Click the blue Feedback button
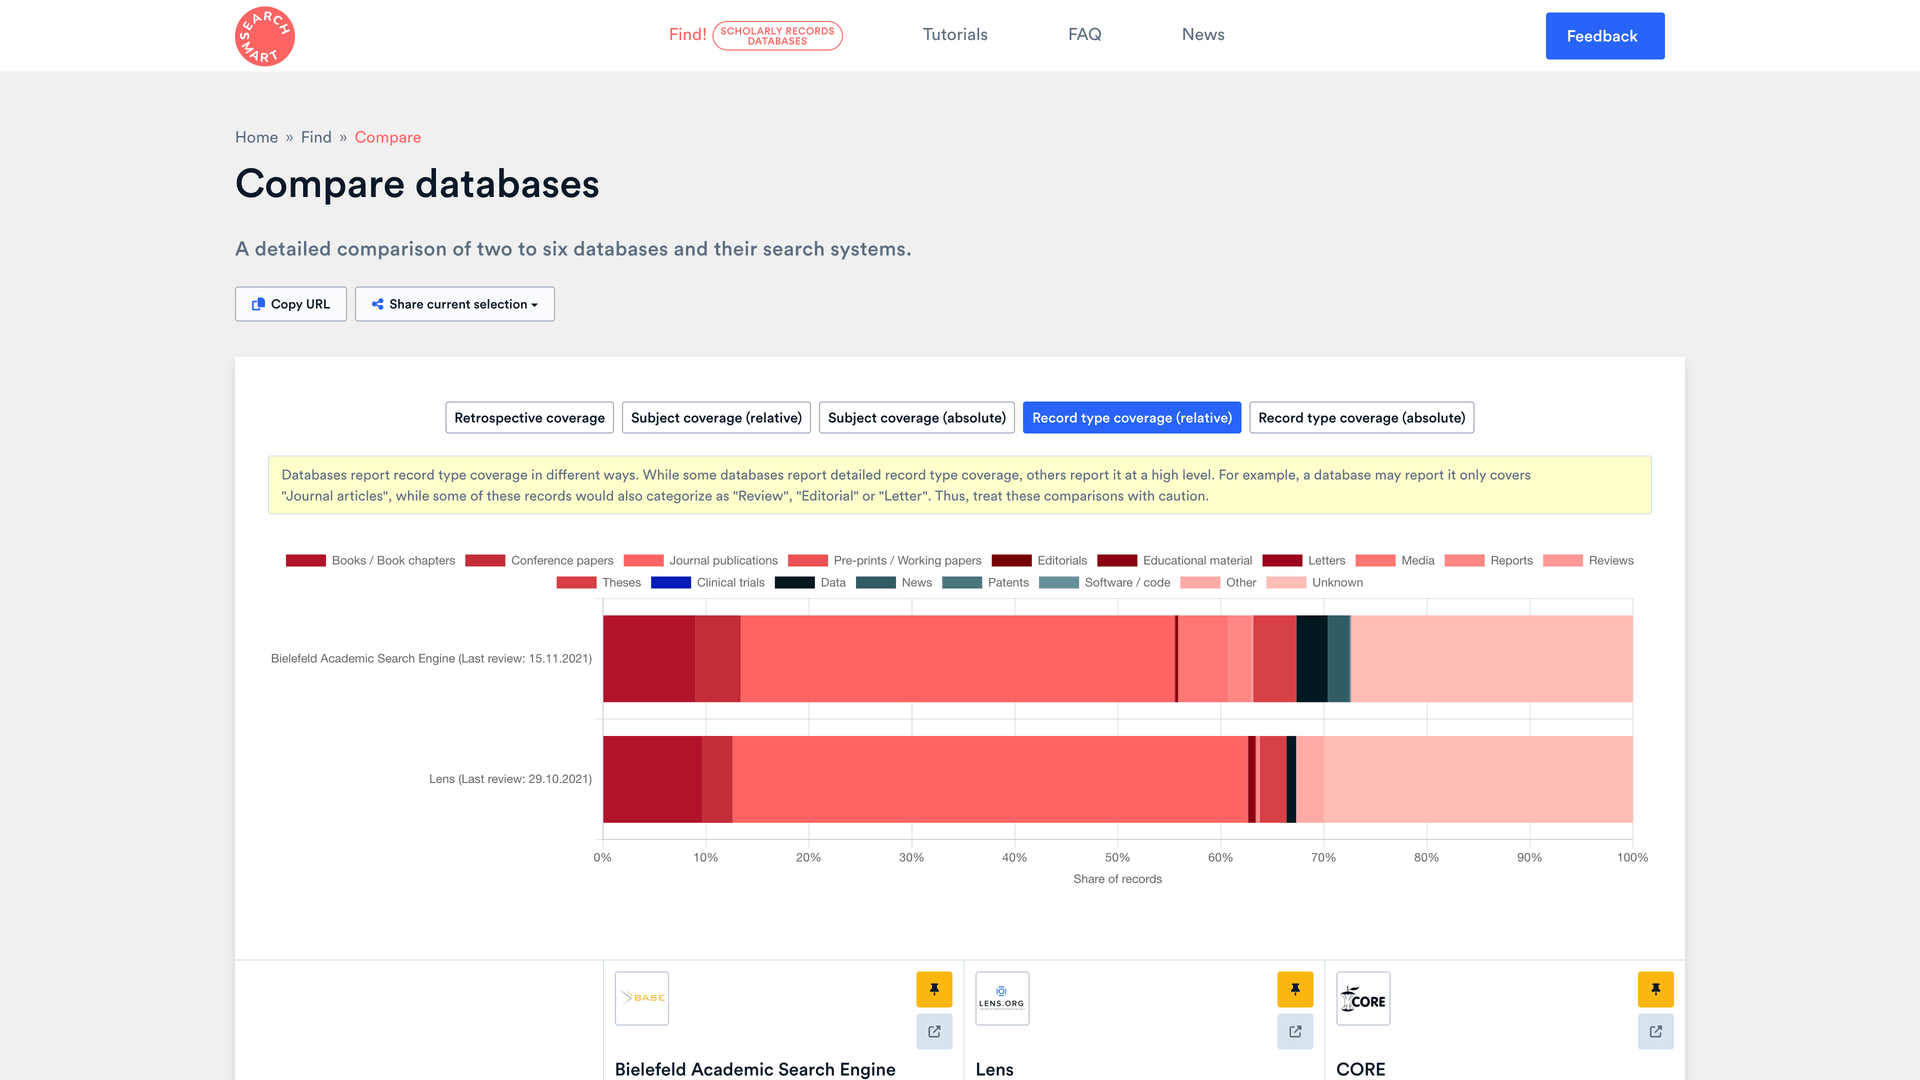 [x=1604, y=36]
